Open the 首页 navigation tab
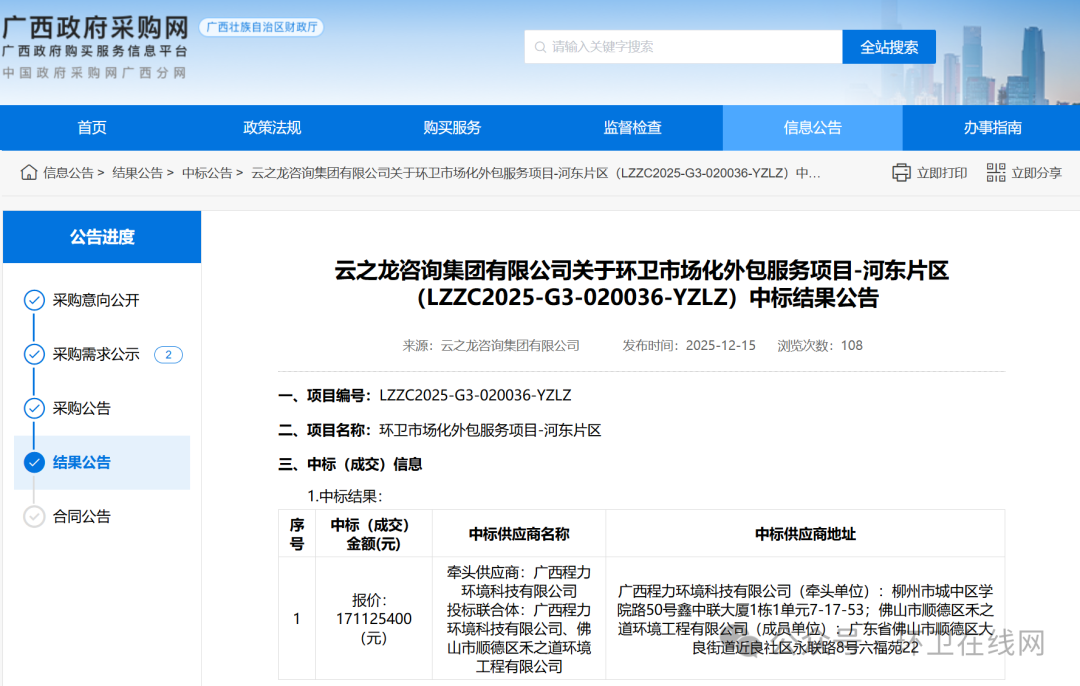This screenshot has width=1080, height=686. 92,127
